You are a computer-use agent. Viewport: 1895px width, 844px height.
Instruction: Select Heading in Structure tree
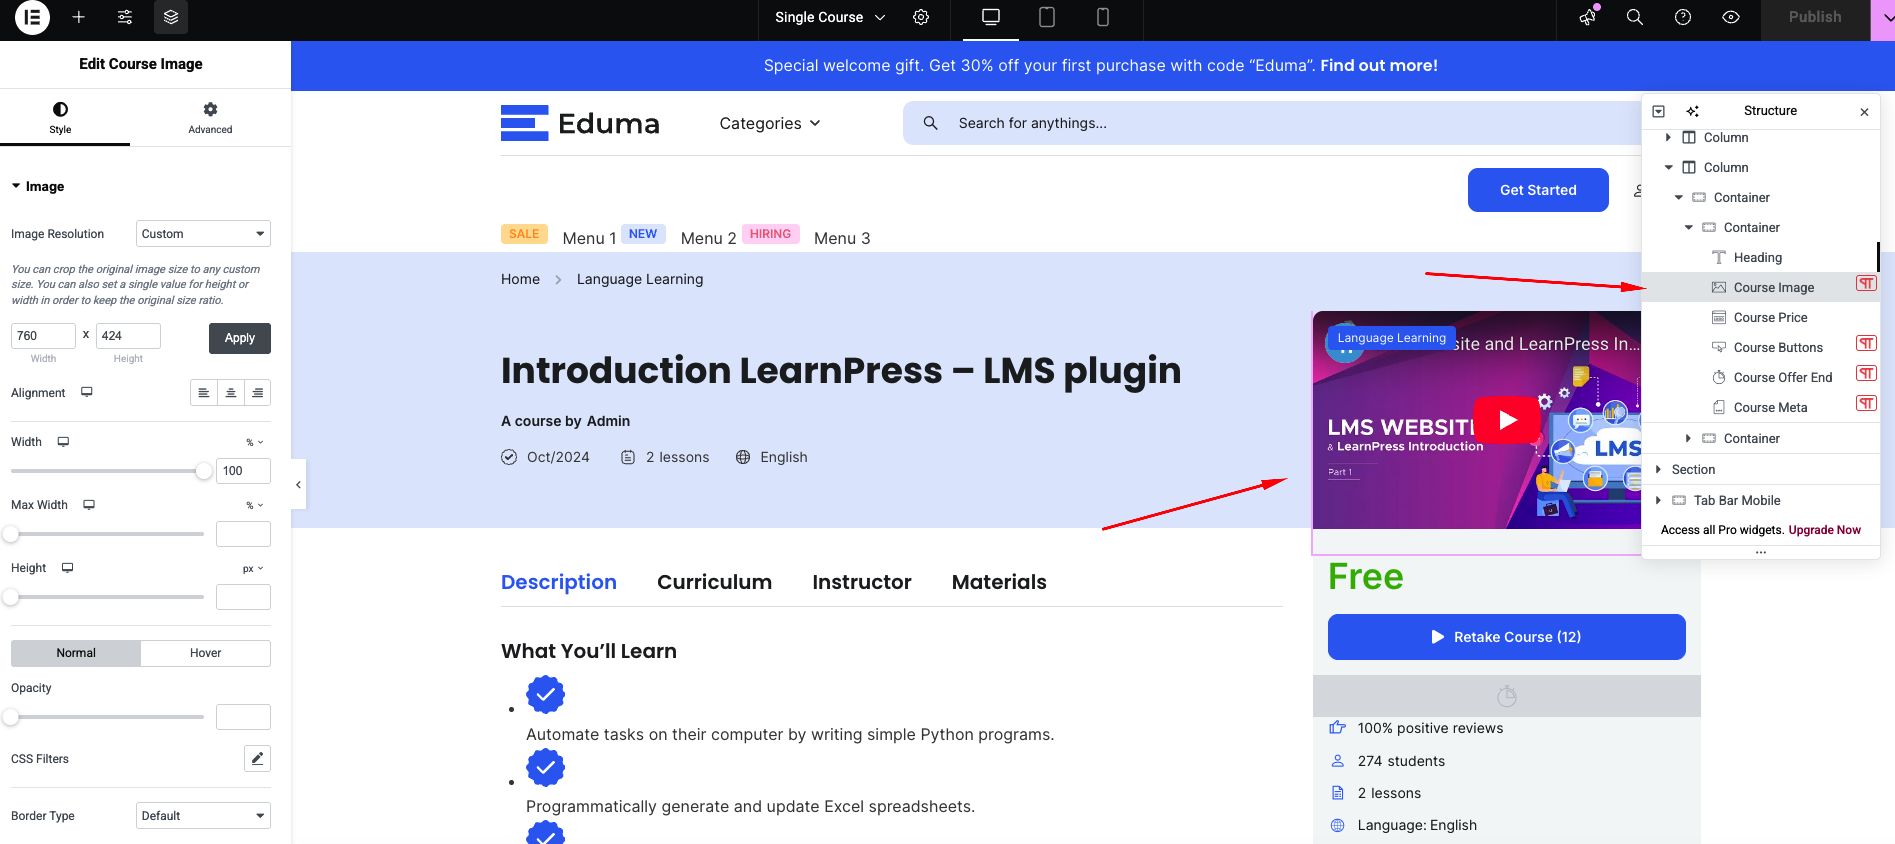pyautogui.click(x=1758, y=257)
